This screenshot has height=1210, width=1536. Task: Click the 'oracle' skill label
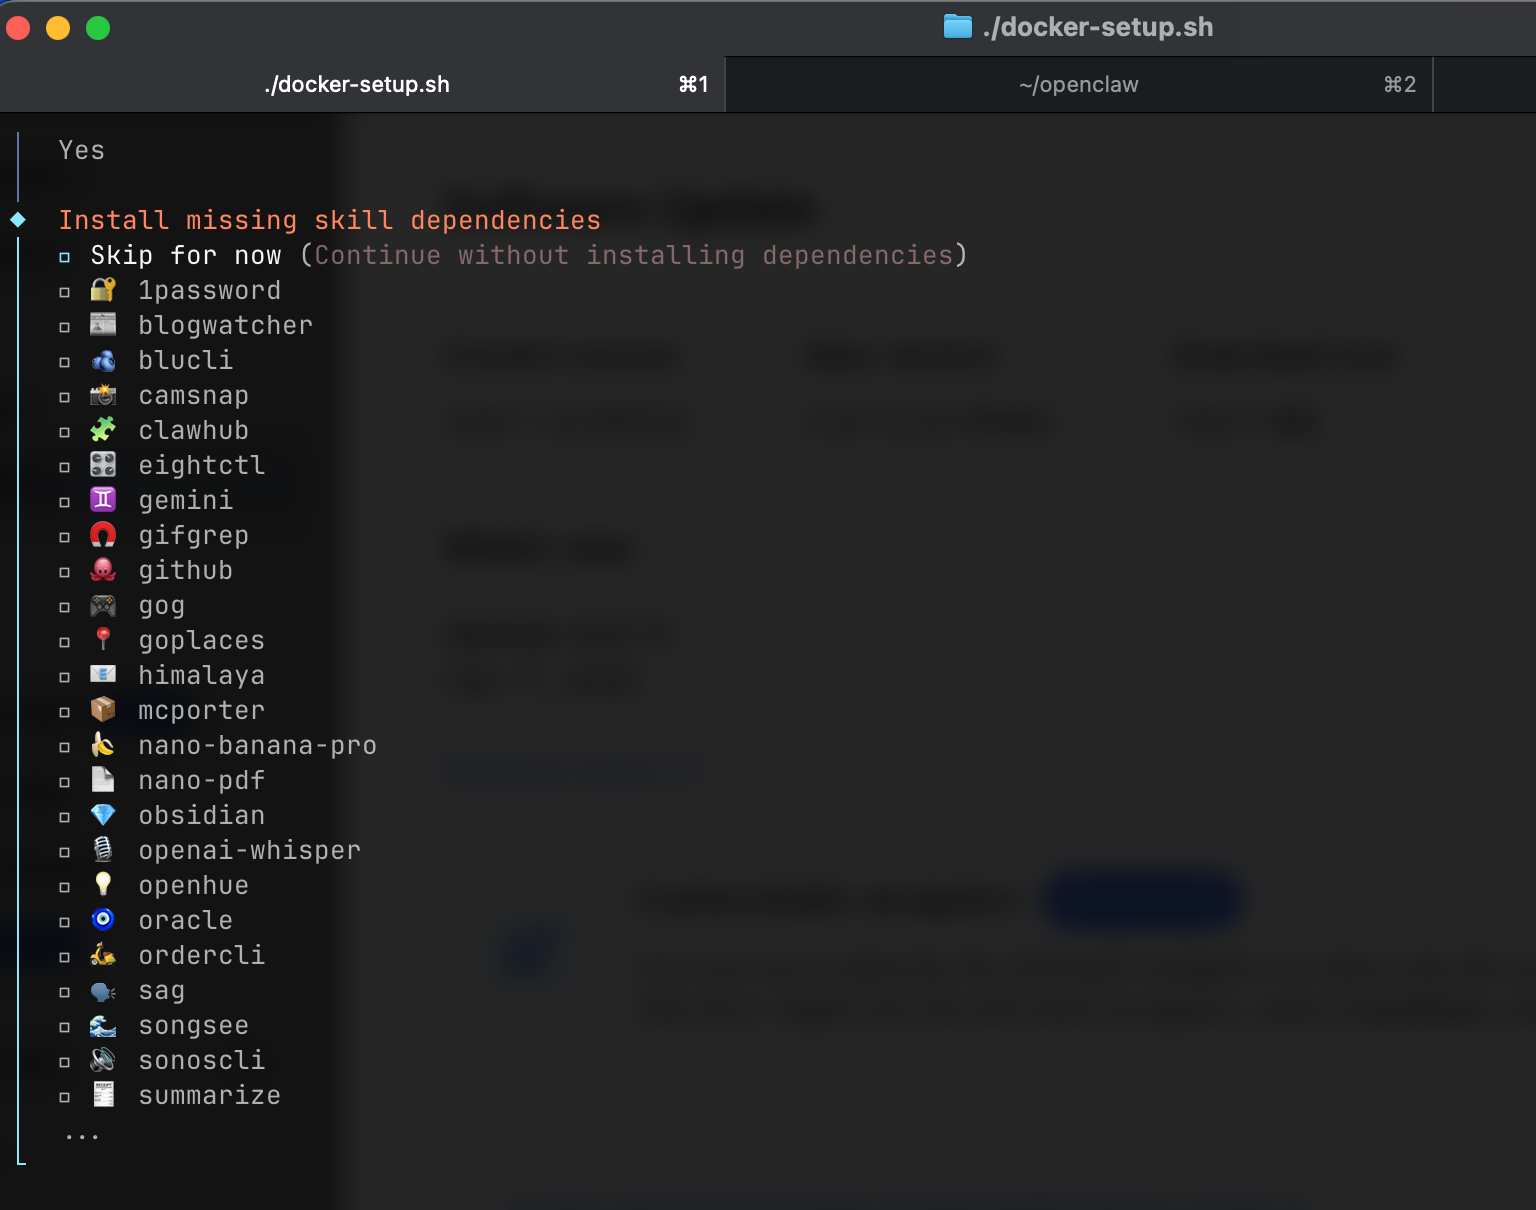pyautogui.click(x=185, y=920)
